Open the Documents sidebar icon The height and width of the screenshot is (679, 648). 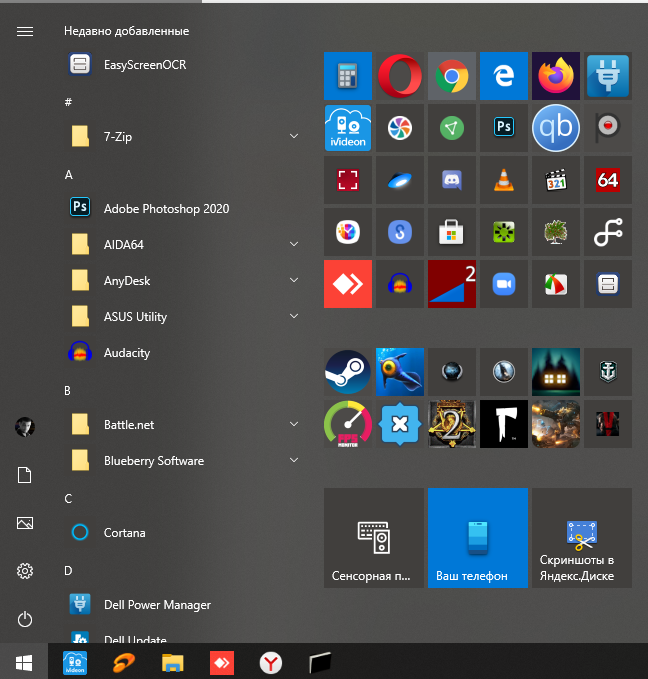[25, 475]
